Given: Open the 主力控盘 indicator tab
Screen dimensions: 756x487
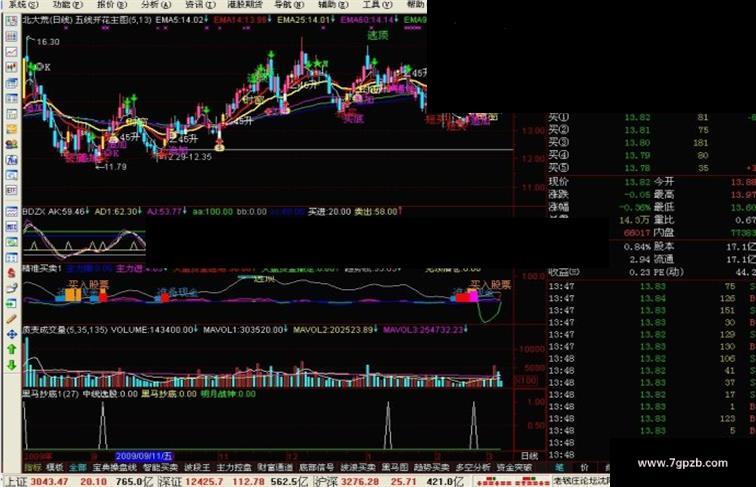Looking at the screenshot, I should click(234, 467).
